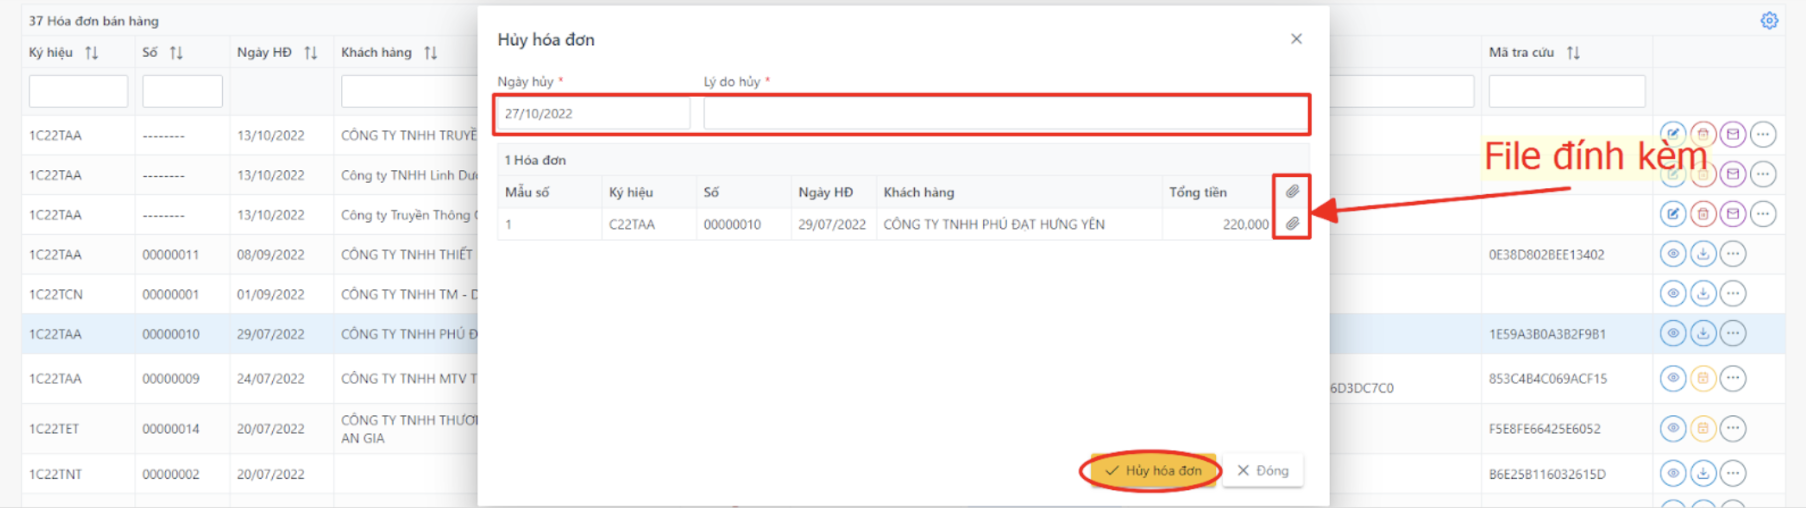Click the Khách hàng filter box
Screen dimensions: 1806x508
(x=409, y=91)
